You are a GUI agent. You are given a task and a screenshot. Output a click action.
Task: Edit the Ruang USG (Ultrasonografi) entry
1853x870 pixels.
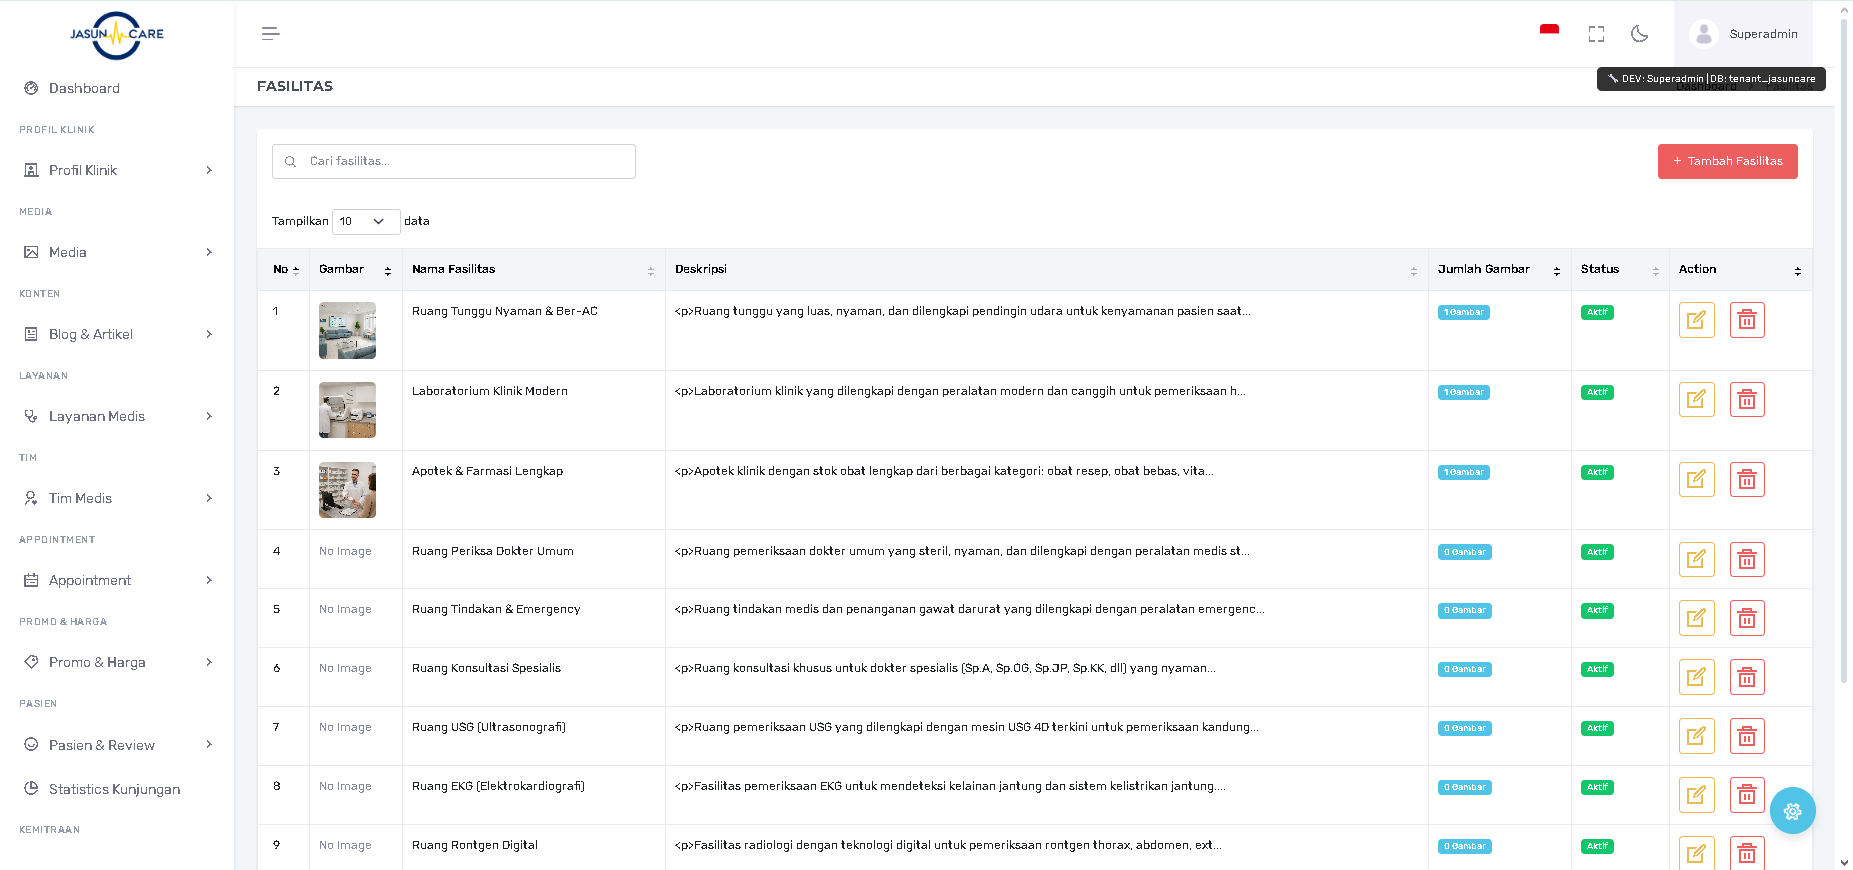pos(1696,736)
